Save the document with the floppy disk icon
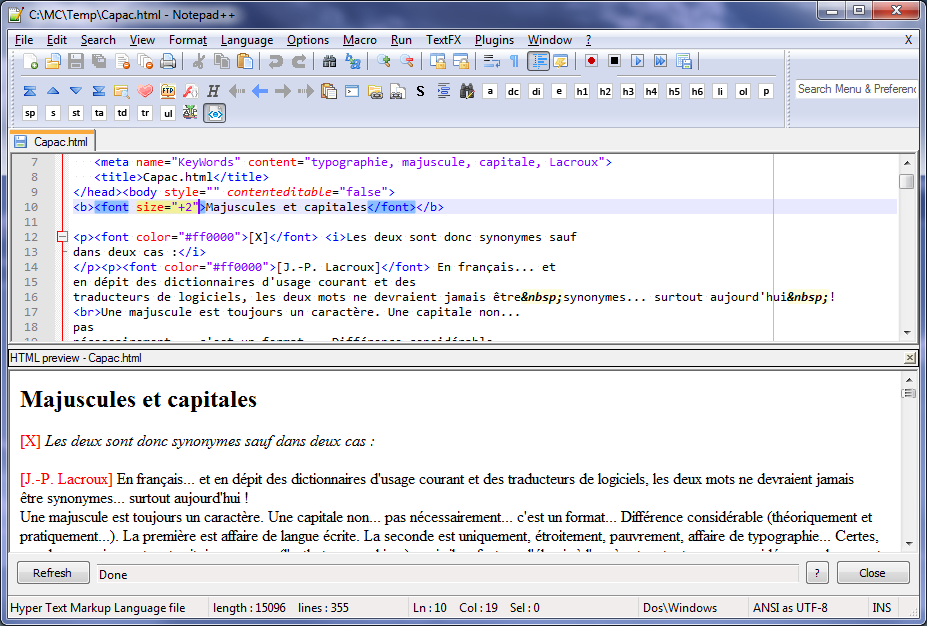Screen dimensions: 927x626 pyautogui.click(x=76, y=62)
